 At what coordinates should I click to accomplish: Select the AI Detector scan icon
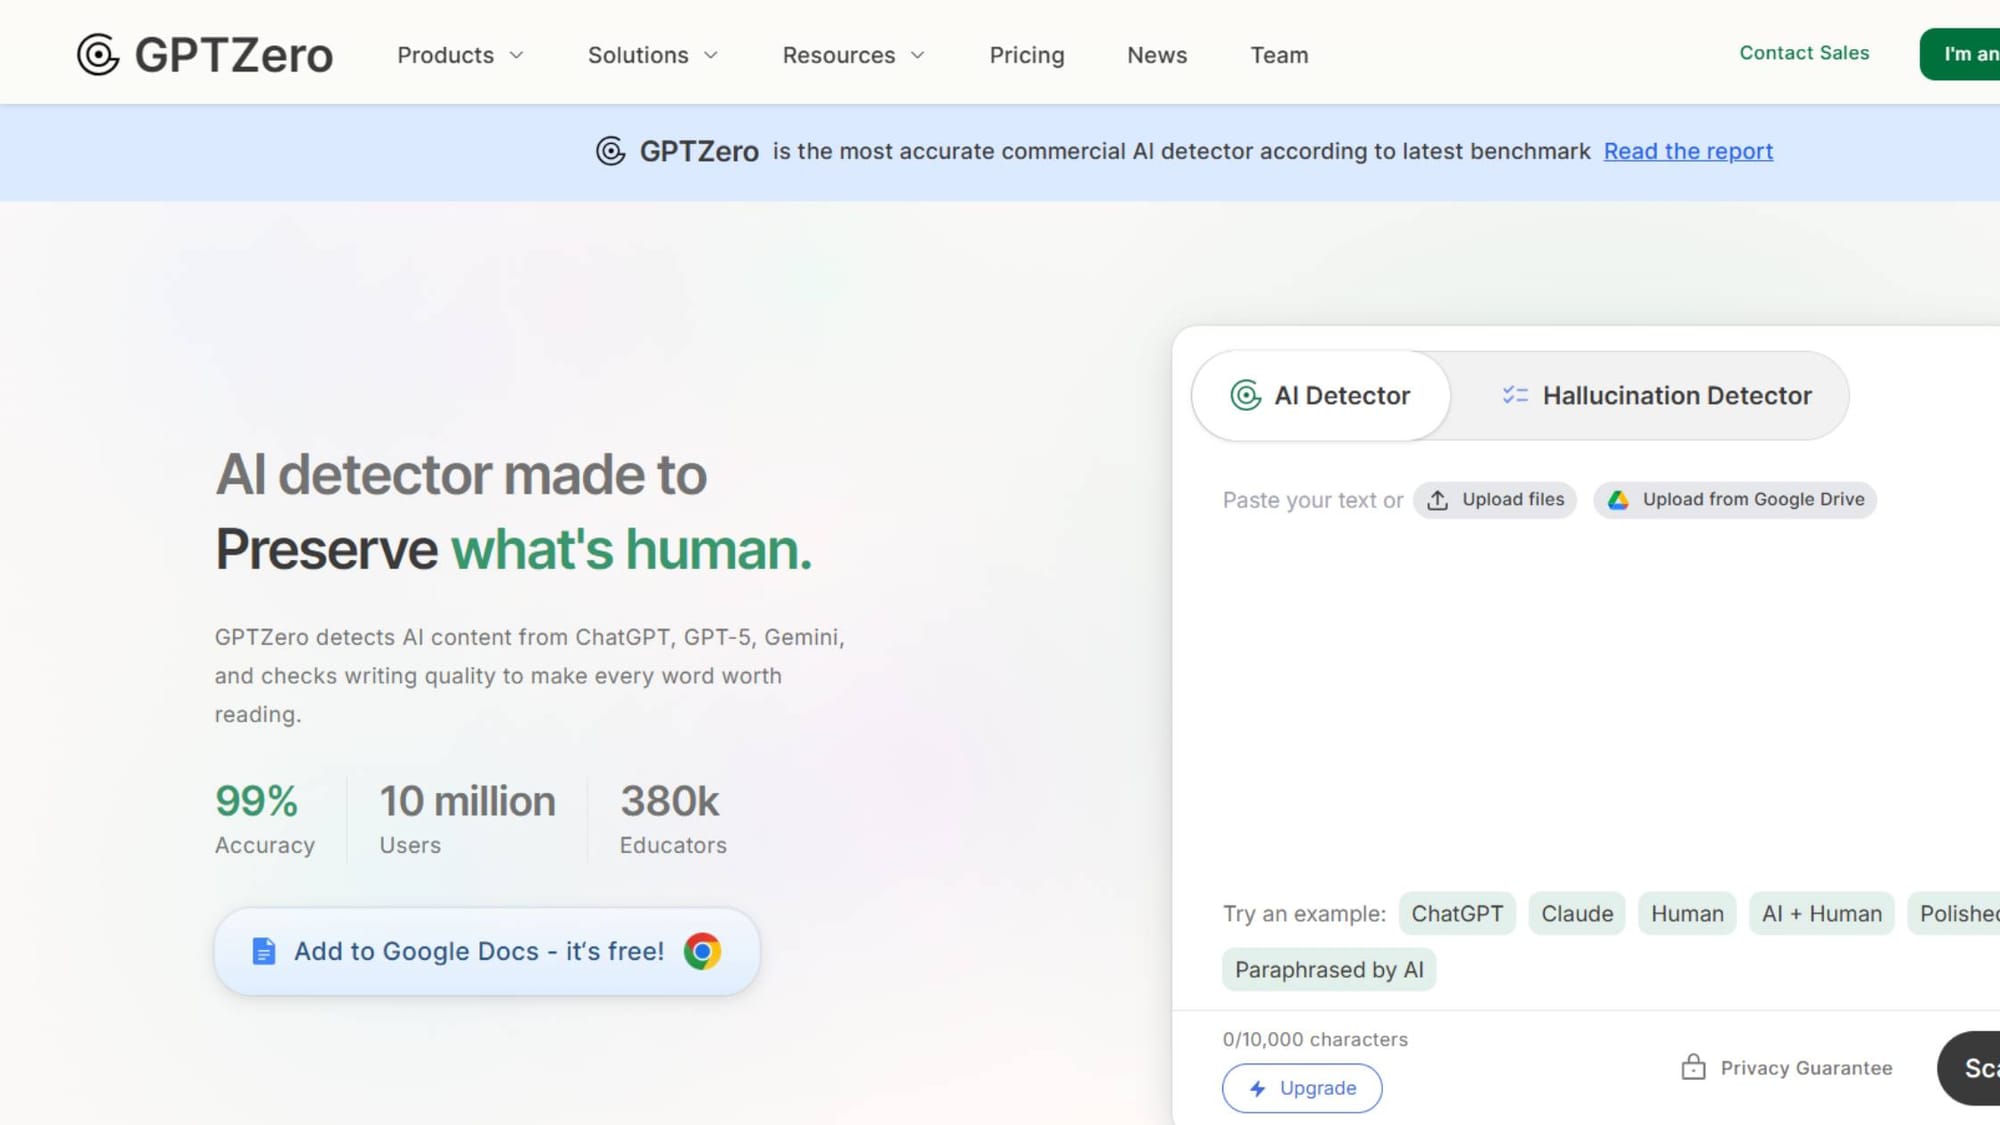1244,395
